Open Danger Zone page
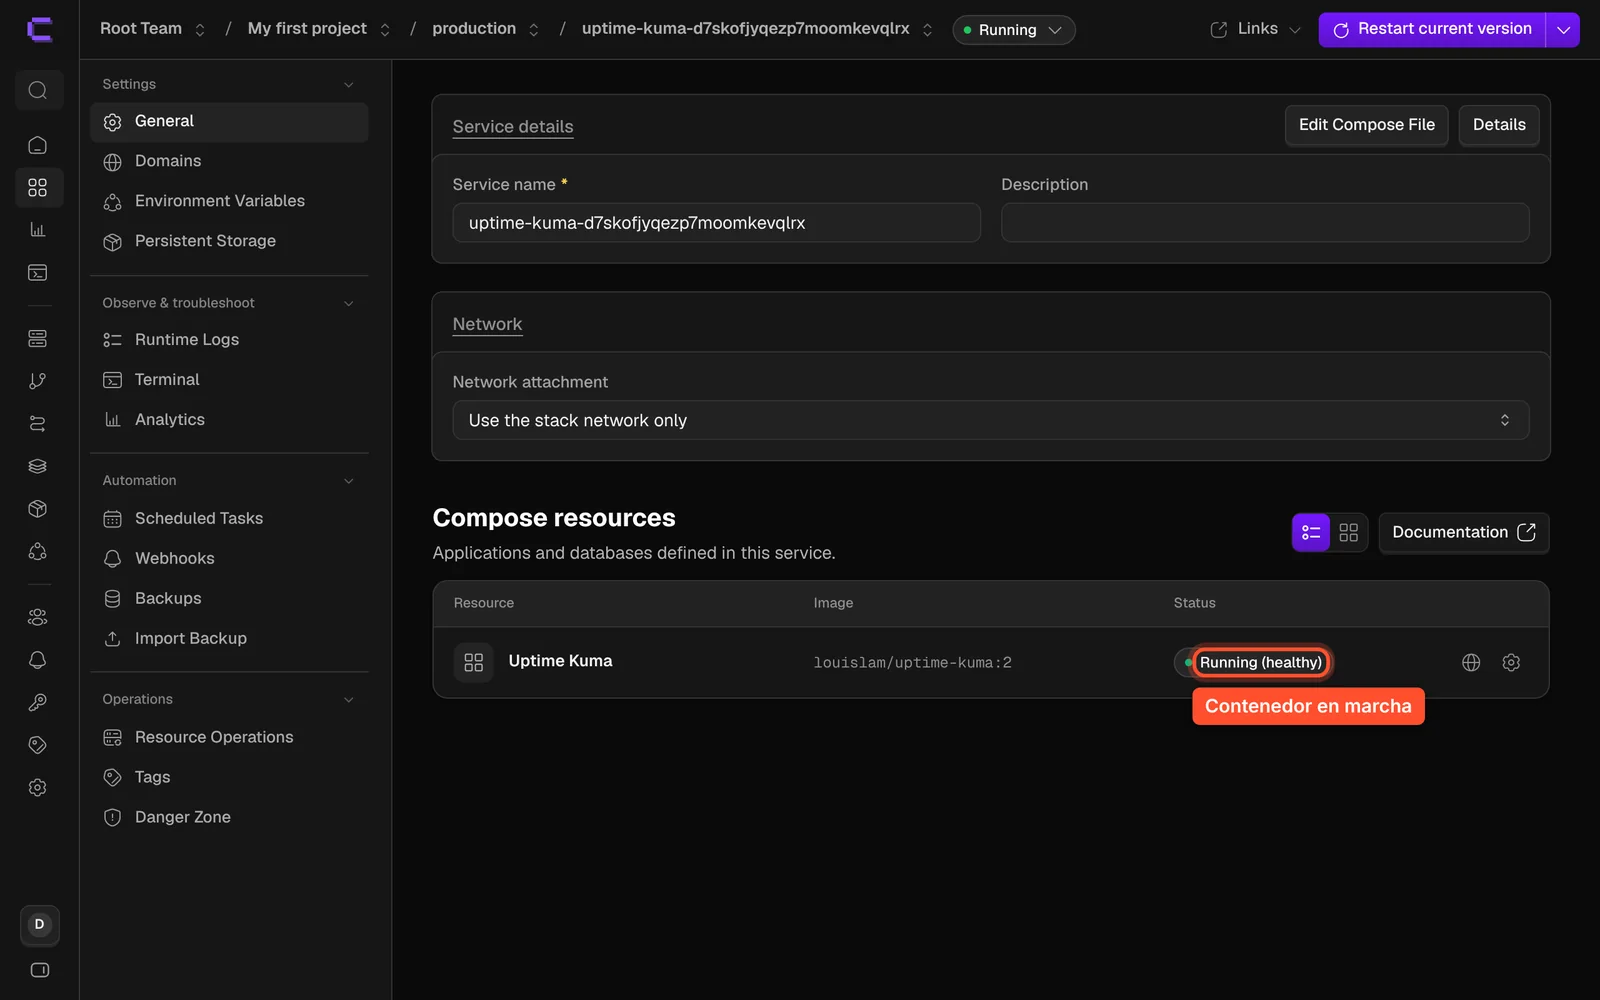 (229, 817)
